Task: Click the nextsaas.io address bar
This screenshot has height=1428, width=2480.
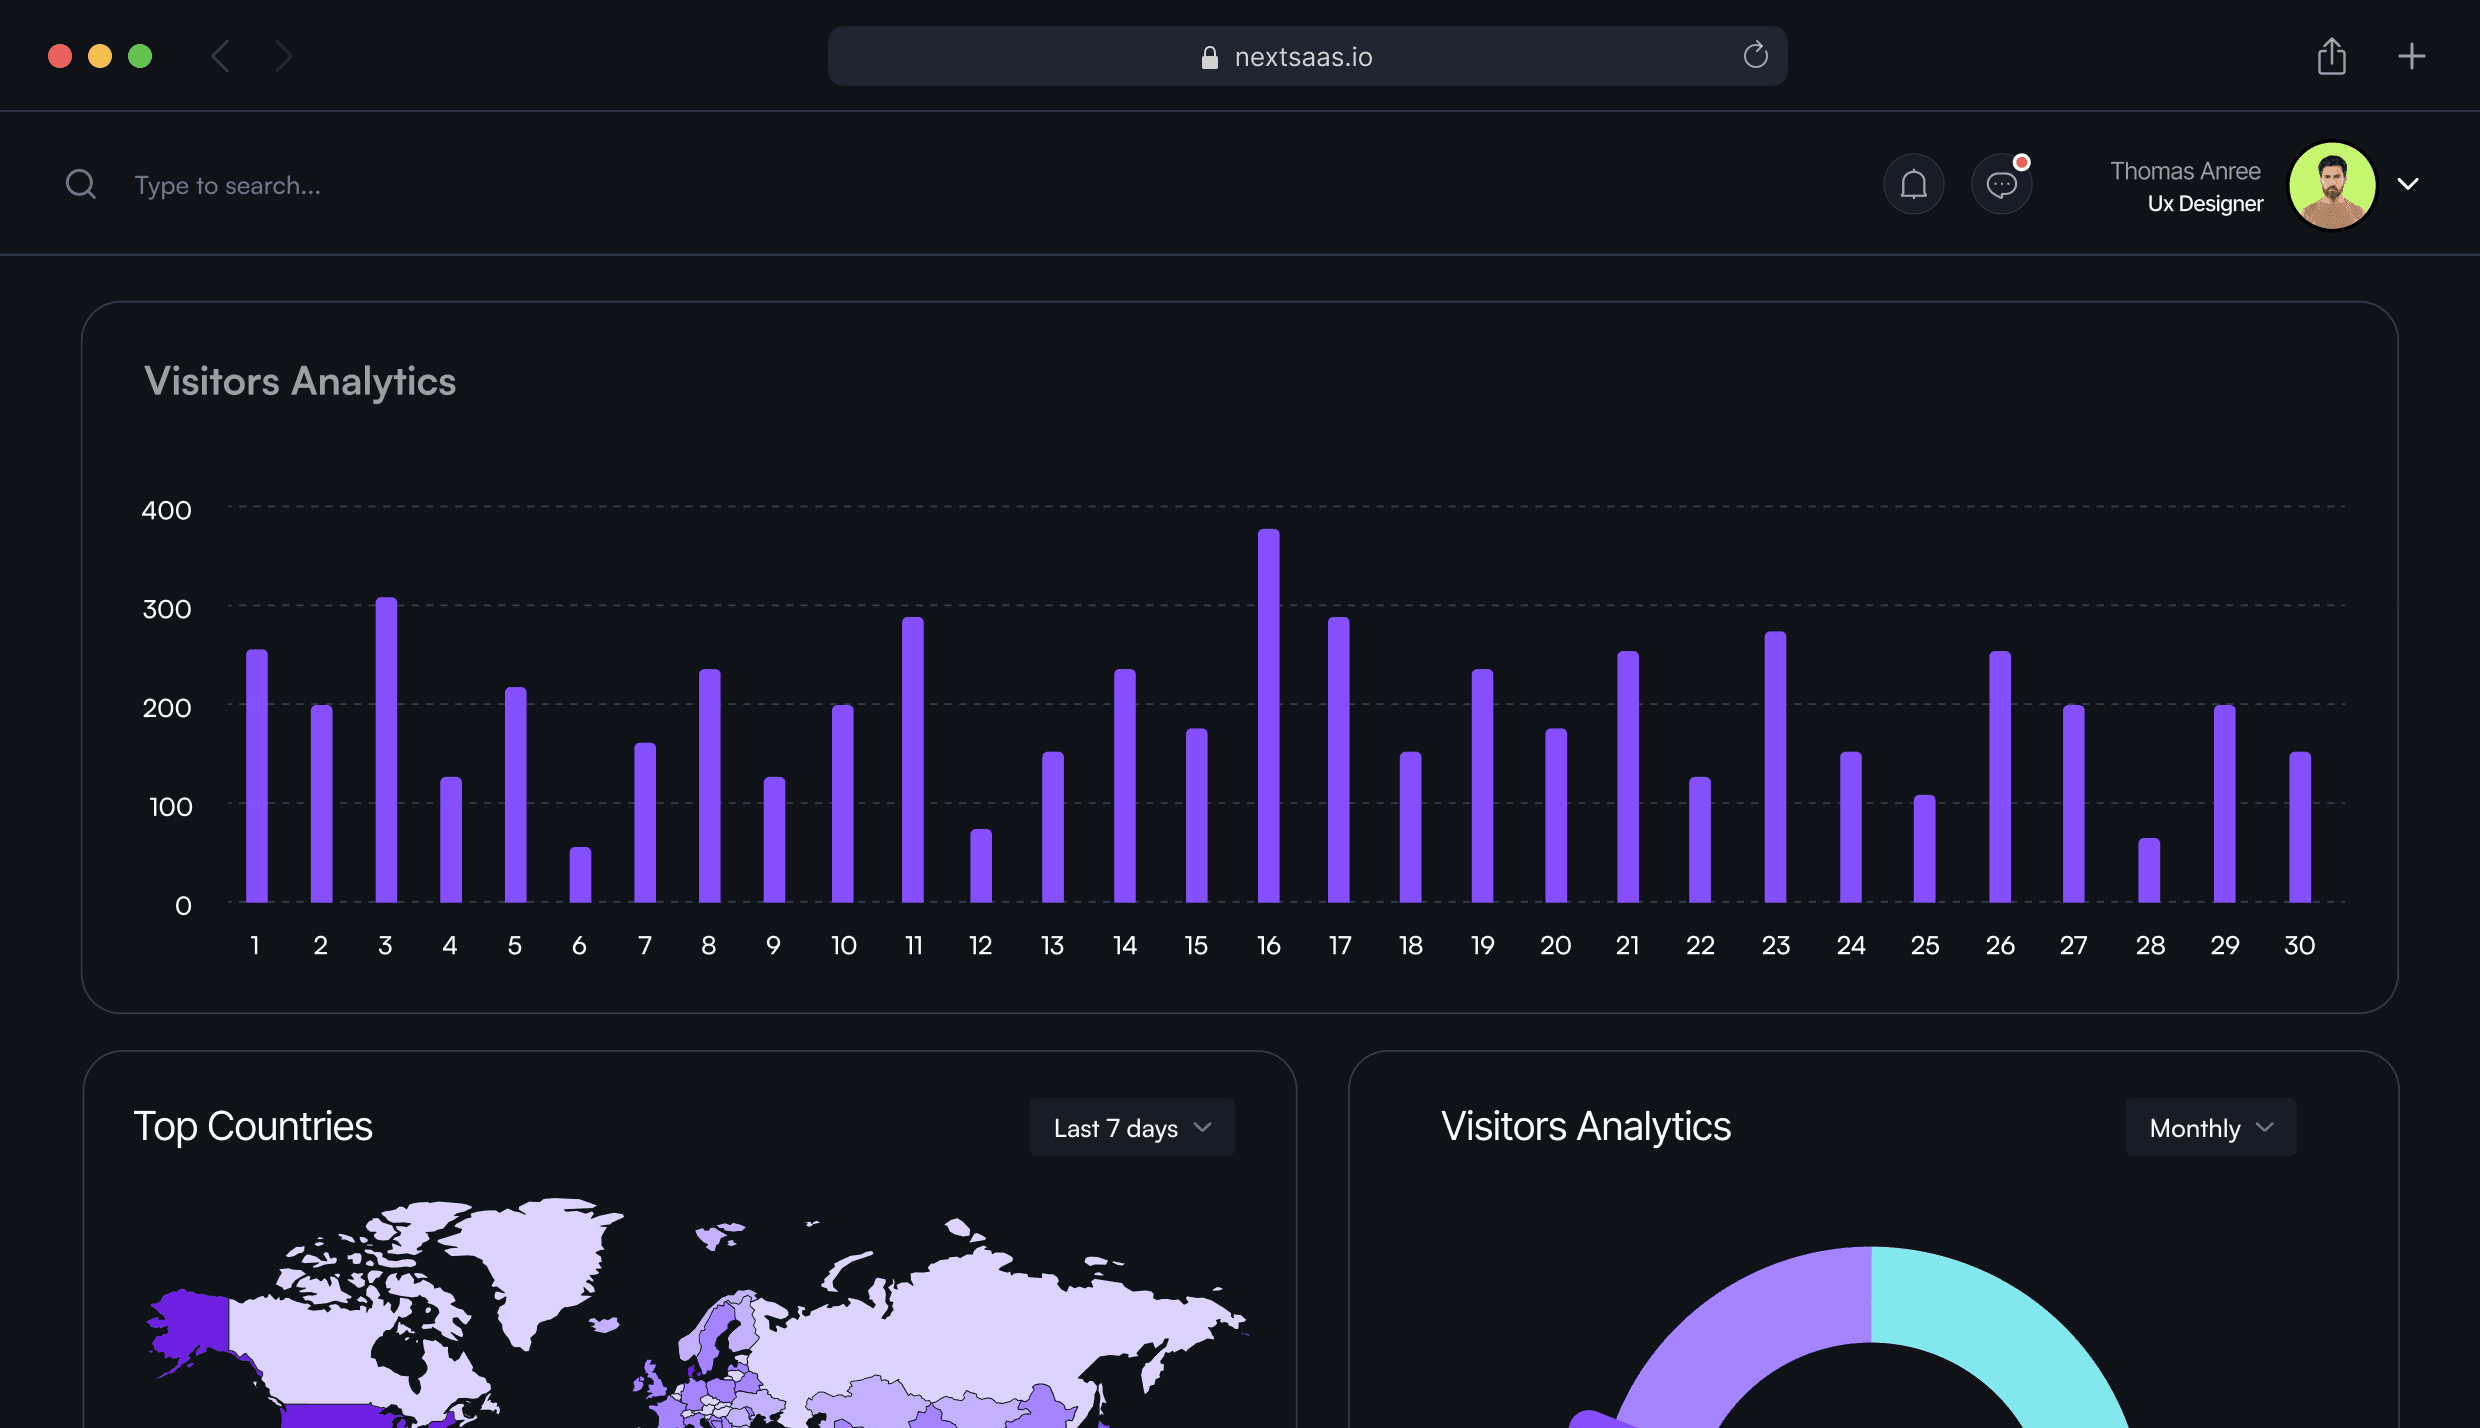Action: [1305, 57]
